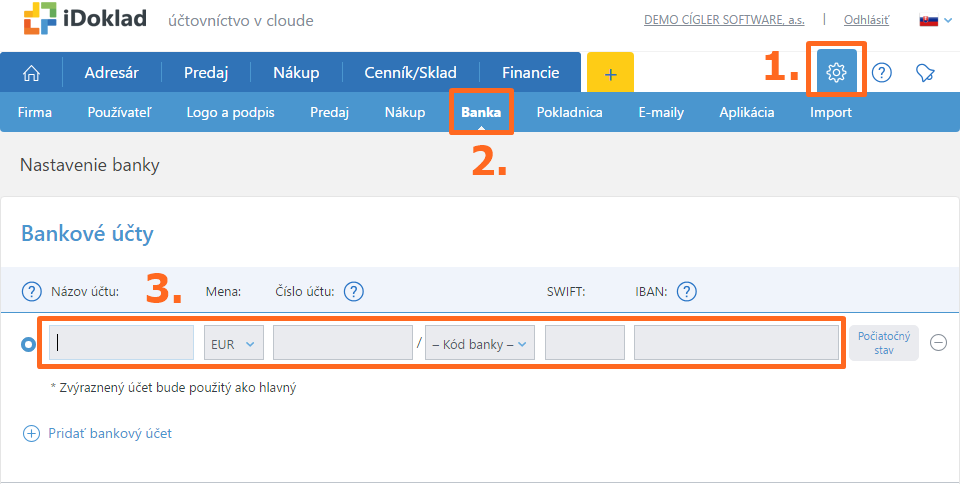Open the EUR currency dropdown
The width and height of the screenshot is (960, 484).
click(x=233, y=343)
